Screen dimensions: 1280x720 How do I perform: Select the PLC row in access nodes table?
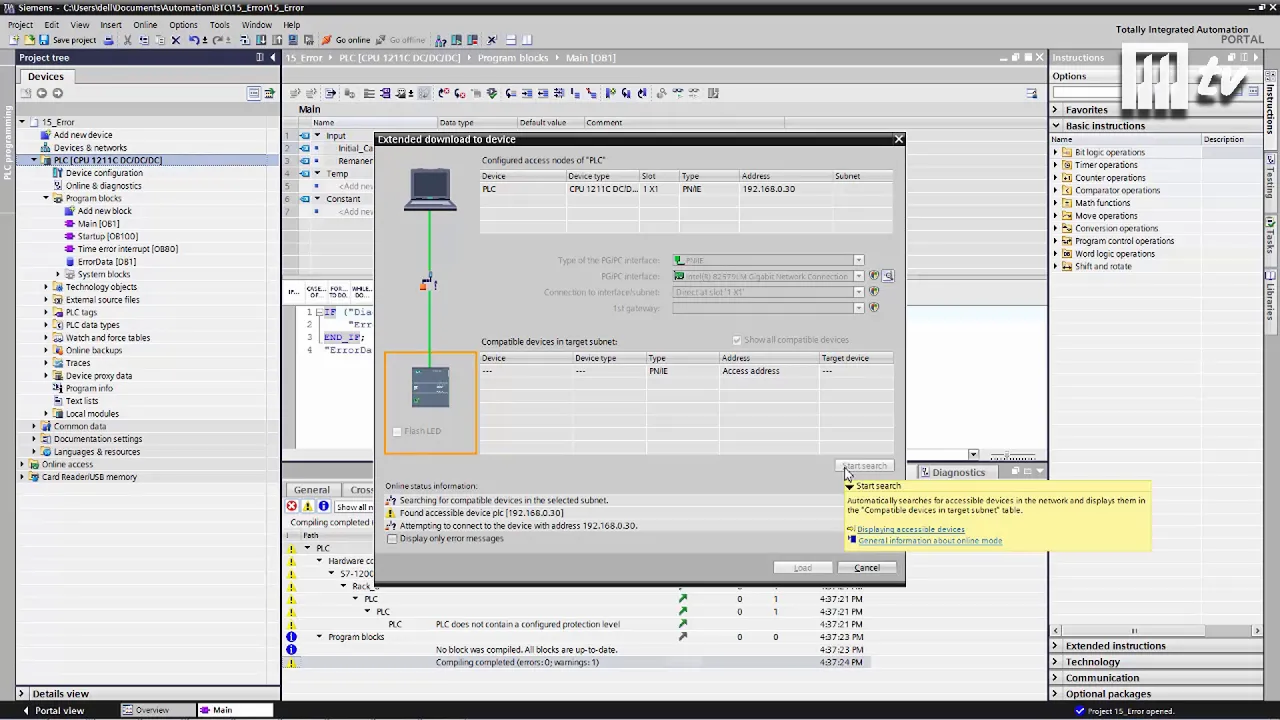686,189
